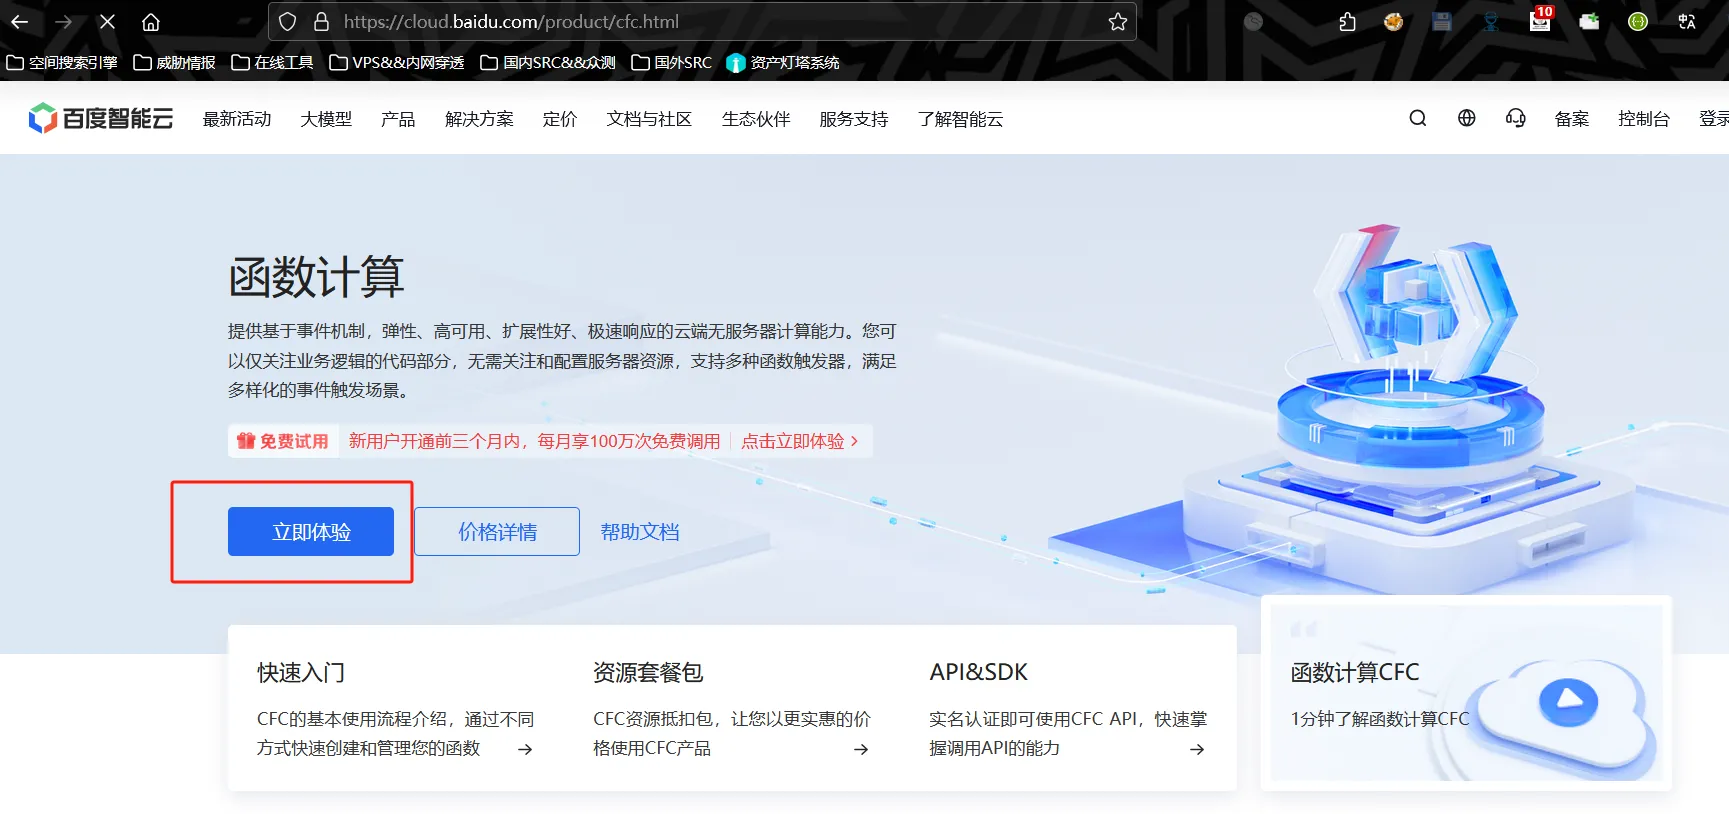Click the arrow in API&SDK card
Image resolution: width=1729 pixels, height=814 pixels.
[x=1197, y=749]
